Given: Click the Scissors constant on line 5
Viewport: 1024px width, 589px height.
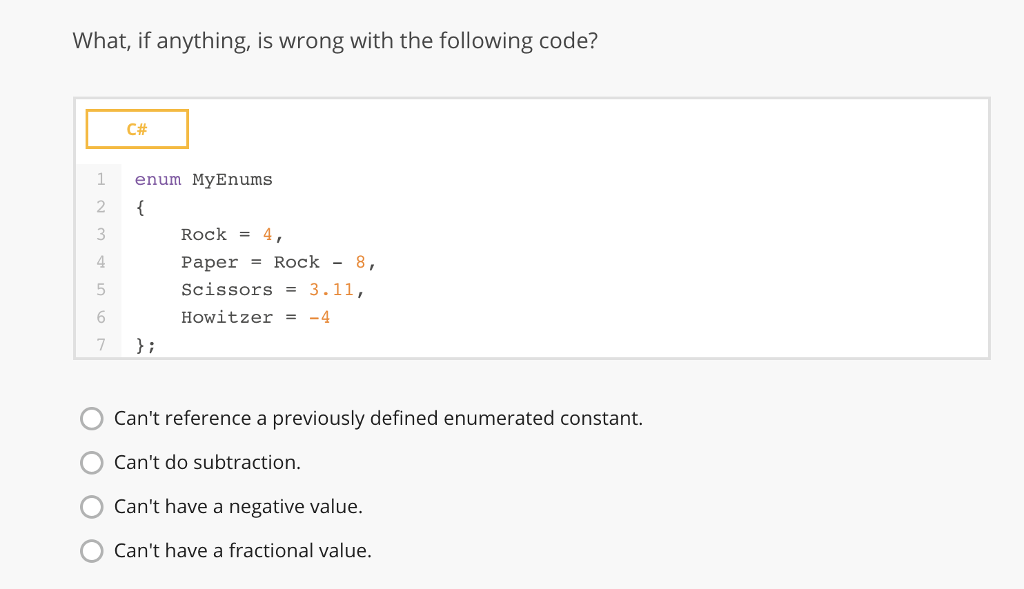Looking at the screenshot, I should pyautogui.click(x=227, y=290).
